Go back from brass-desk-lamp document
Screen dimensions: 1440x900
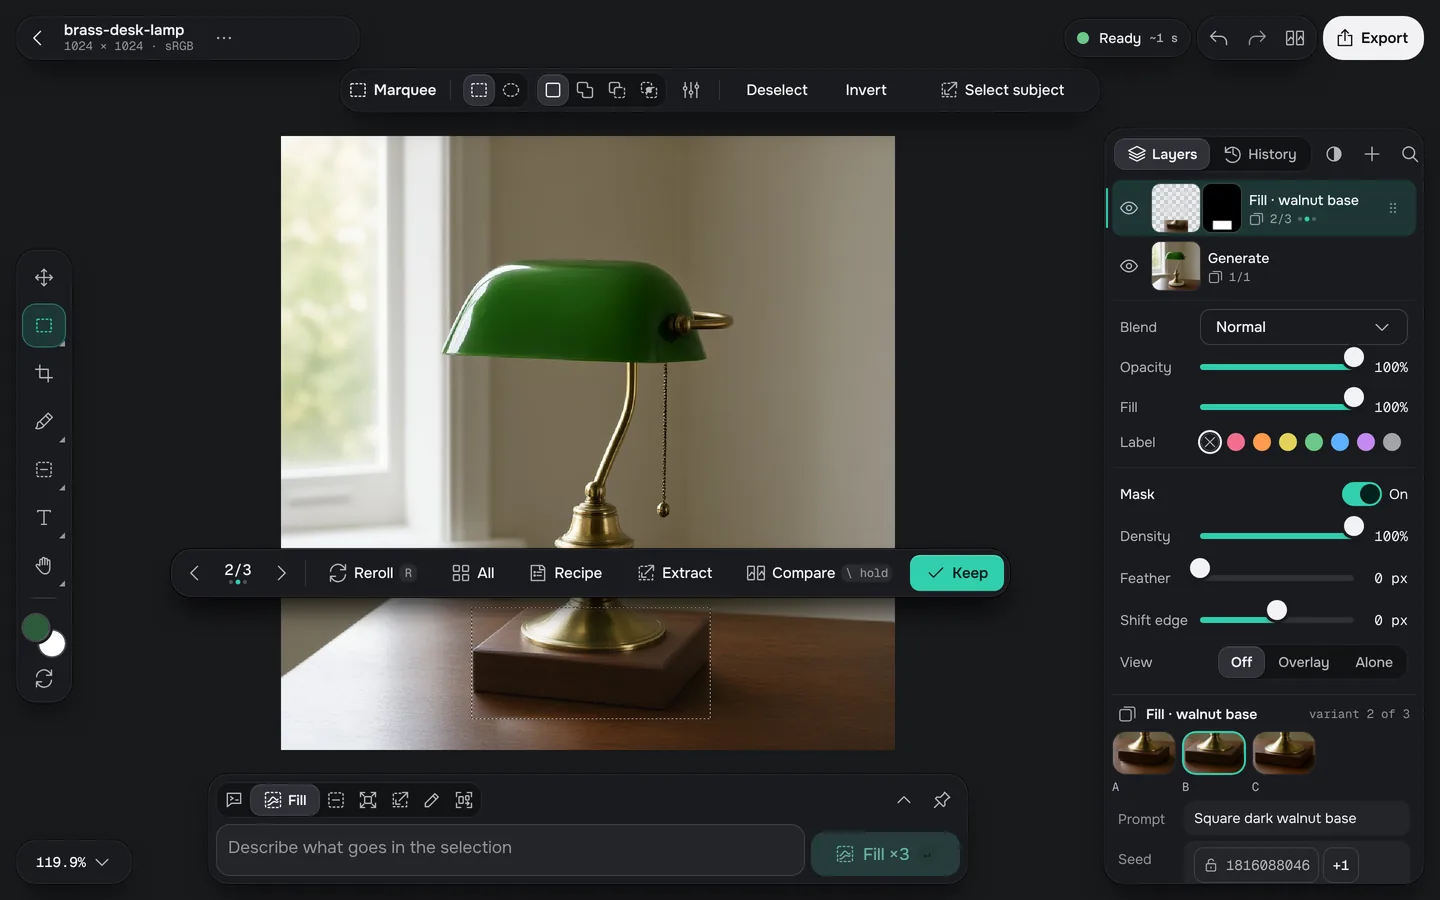(x=37, y=38)
